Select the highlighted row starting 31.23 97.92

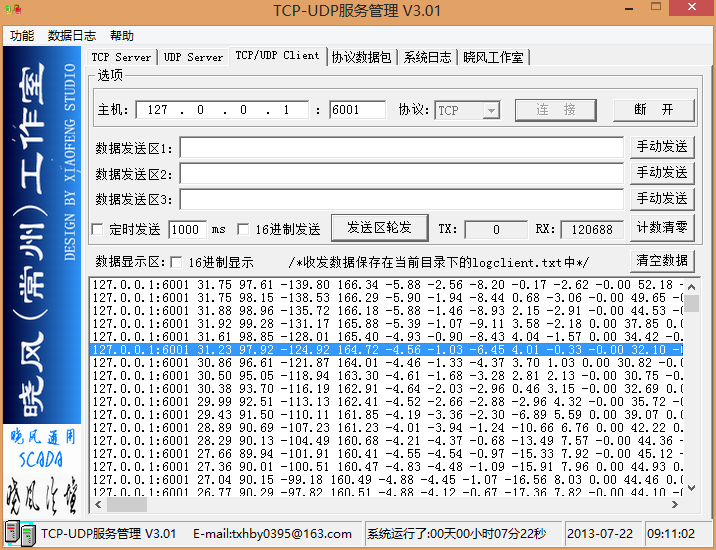point(386,349)
